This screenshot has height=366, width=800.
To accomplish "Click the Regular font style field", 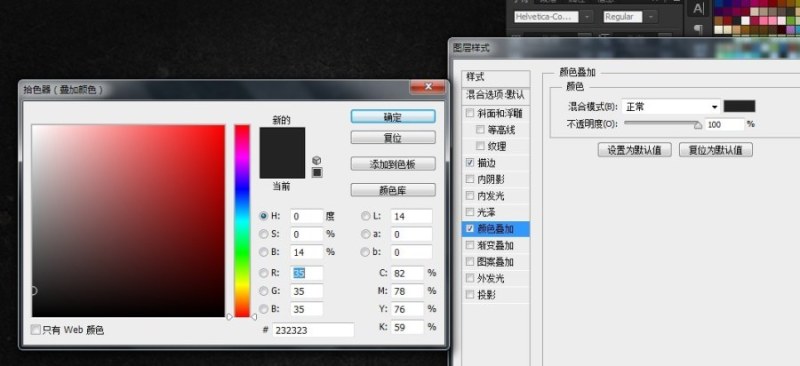I will pyautogui.click(x=623, y=17).
